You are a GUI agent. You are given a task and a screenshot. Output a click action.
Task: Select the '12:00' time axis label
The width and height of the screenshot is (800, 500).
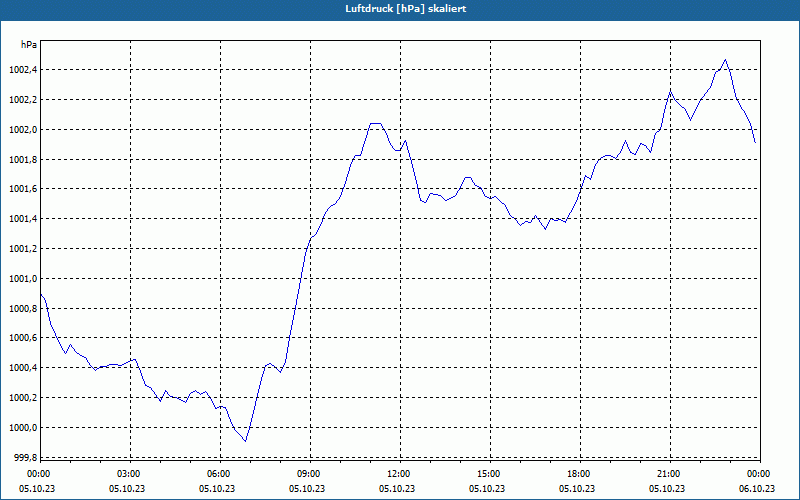pyautogui.click(x=398, y=474)
